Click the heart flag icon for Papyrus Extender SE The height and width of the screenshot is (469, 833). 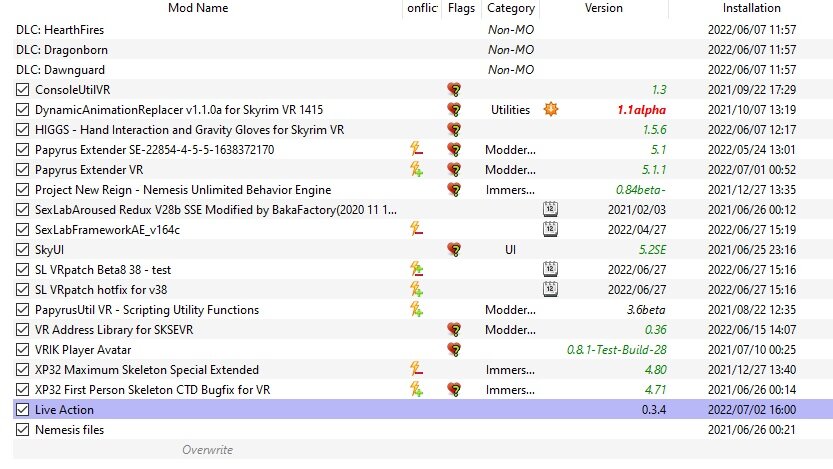(454, 149)
